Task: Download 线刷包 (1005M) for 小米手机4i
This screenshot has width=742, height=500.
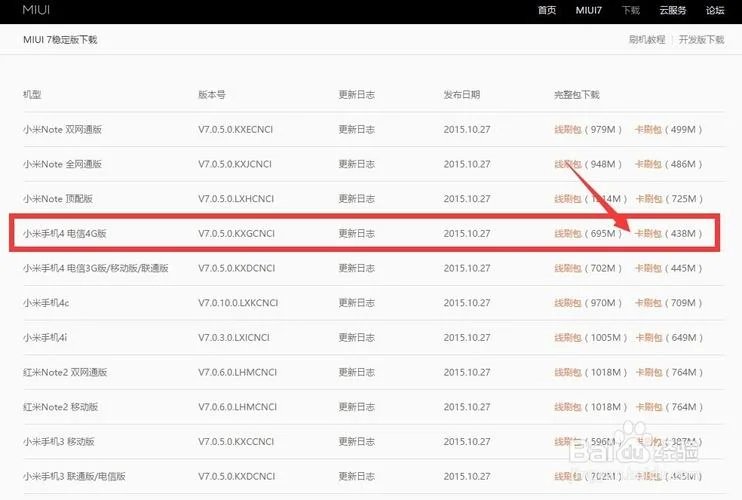Action: (x=567, y=338)
